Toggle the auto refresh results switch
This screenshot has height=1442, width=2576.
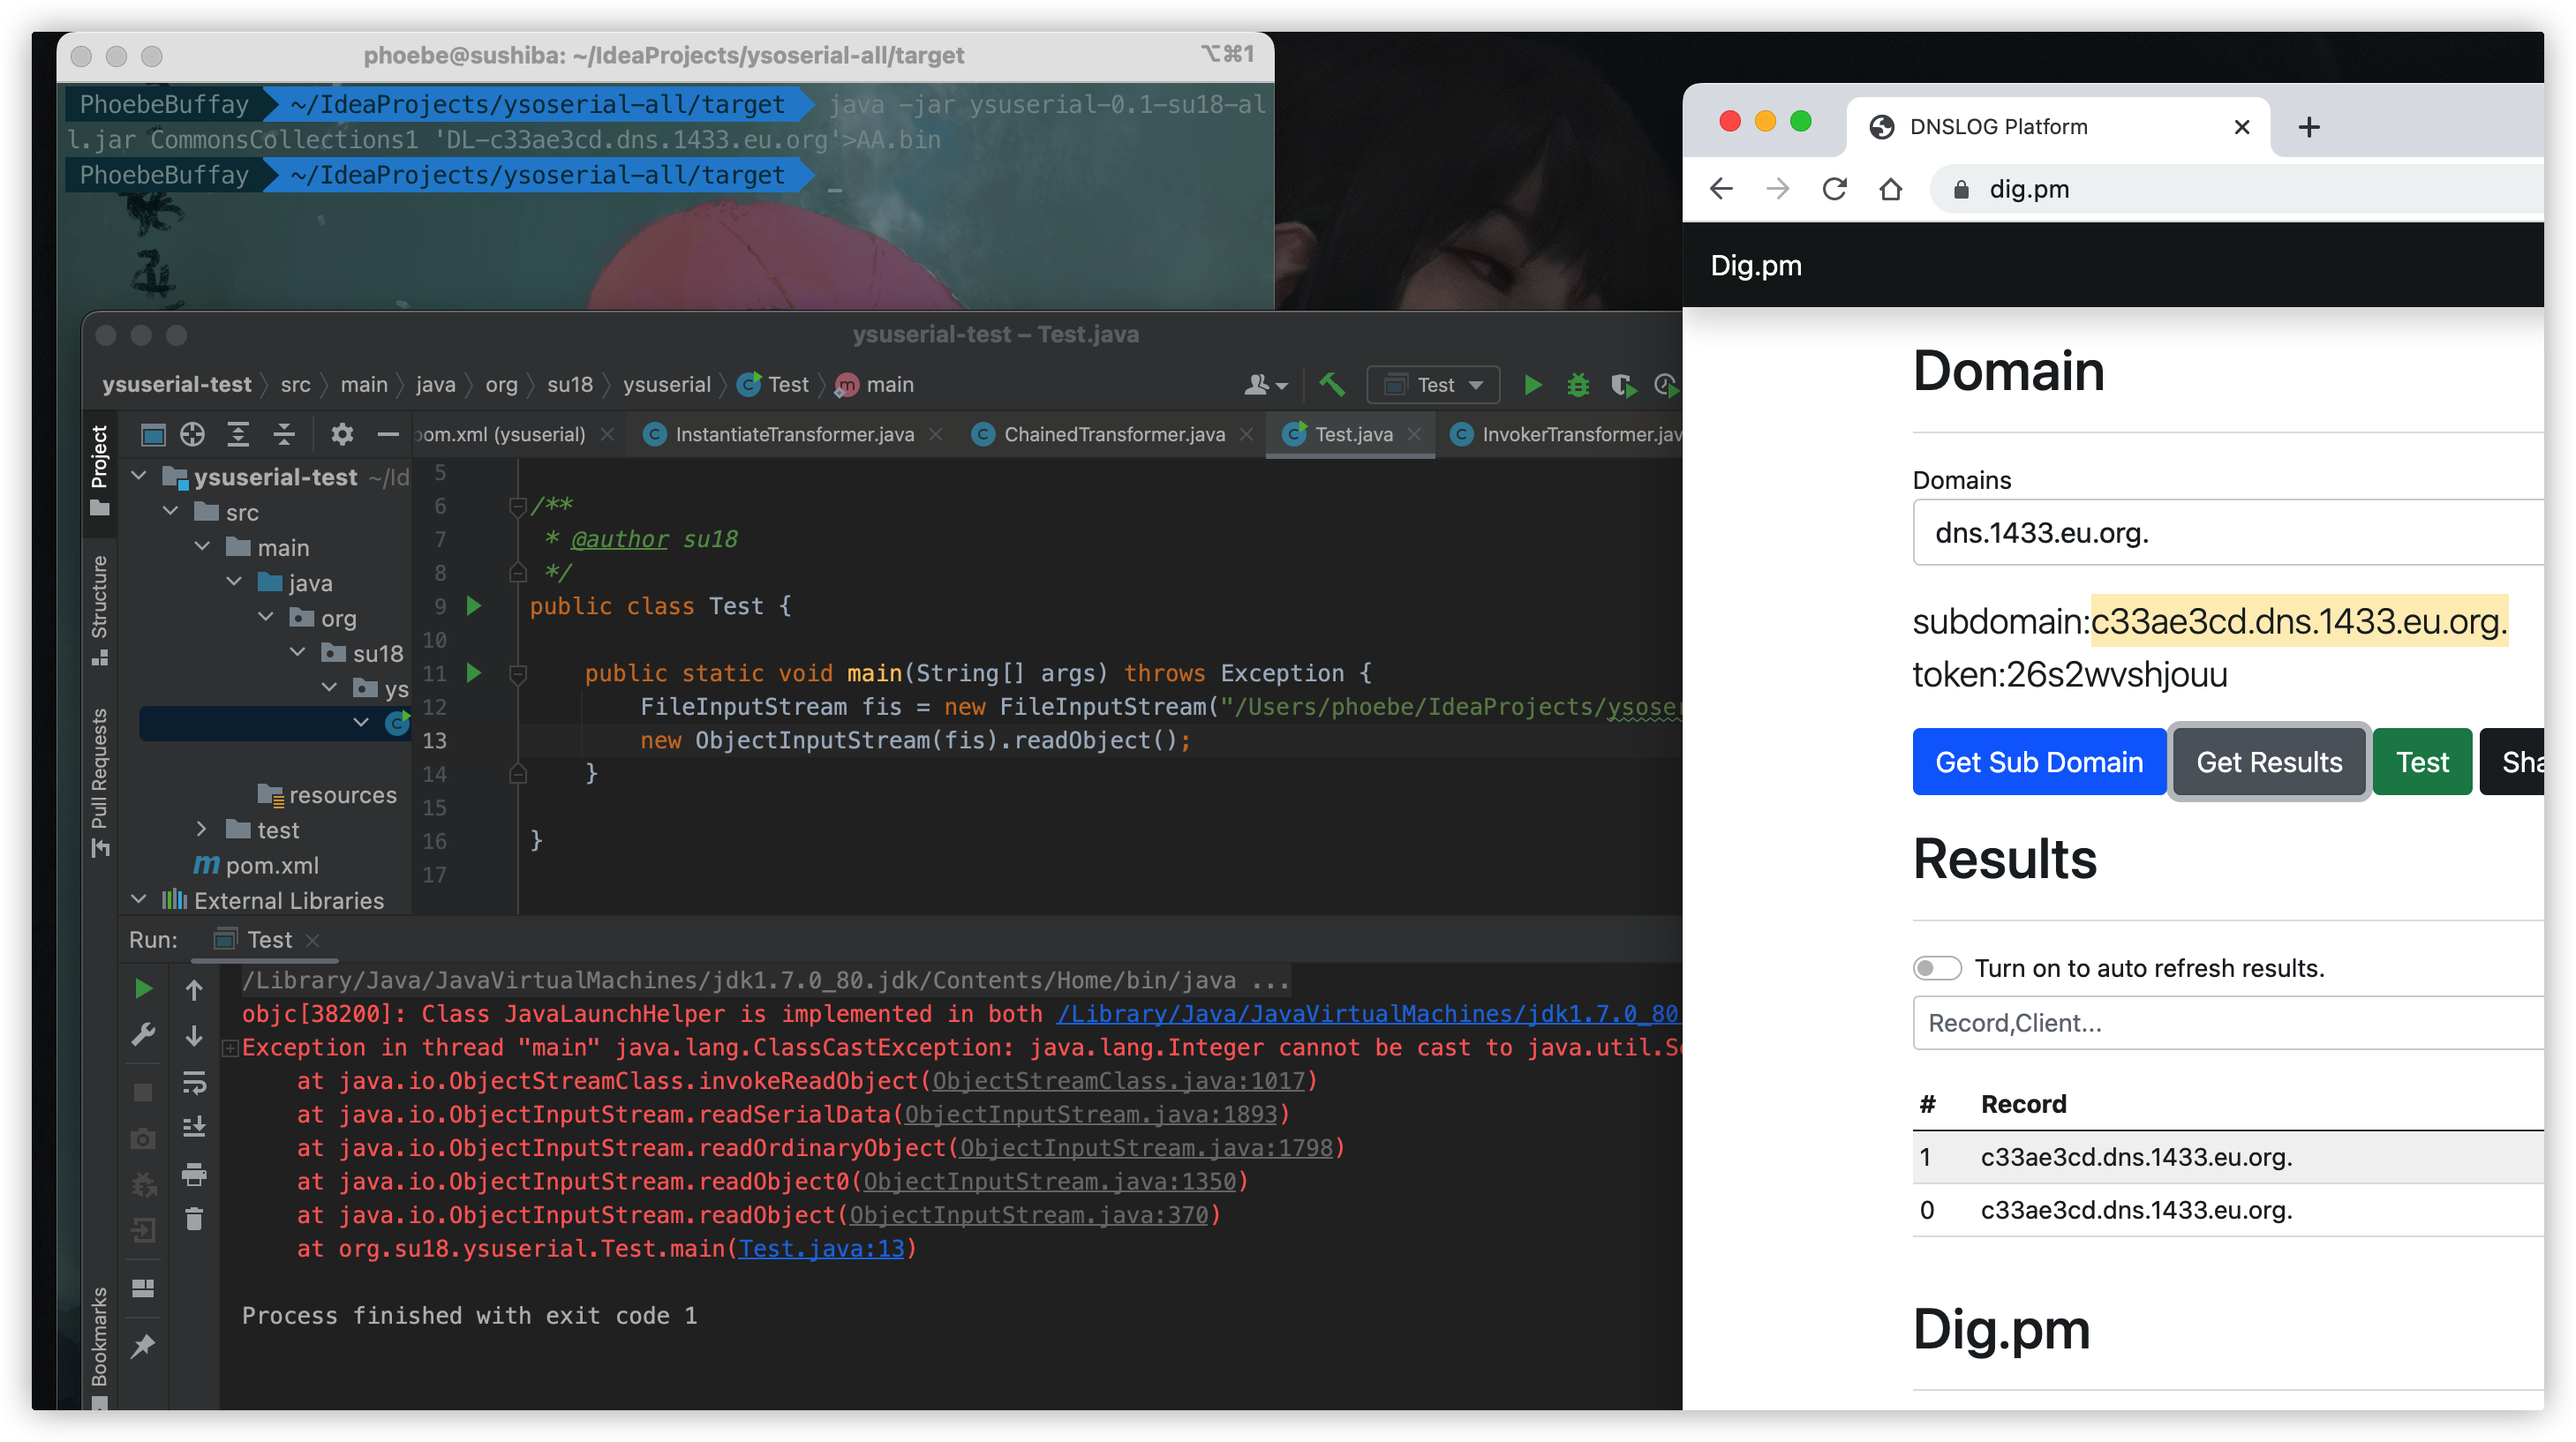point(1936,968)
